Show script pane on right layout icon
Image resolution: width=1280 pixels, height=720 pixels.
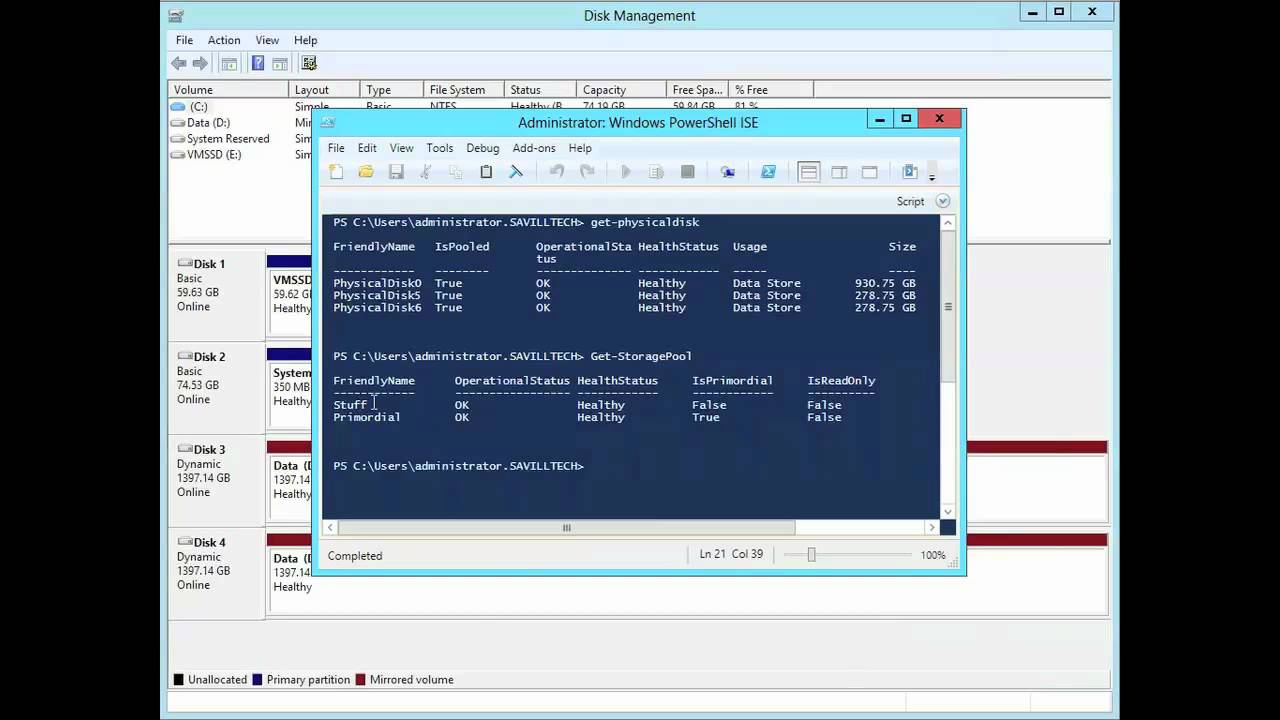[839, 172]
